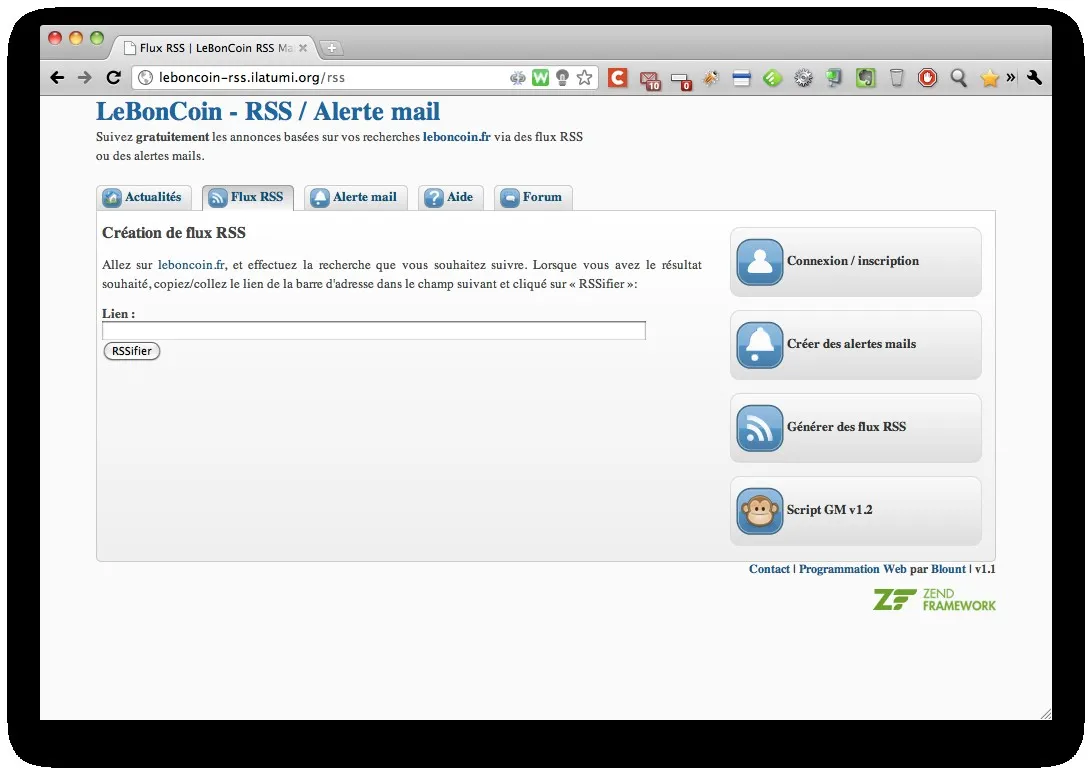The image size is (1092, 775).
Task: Click the gear extension icon in toolbar
Action: click(803, 78)
